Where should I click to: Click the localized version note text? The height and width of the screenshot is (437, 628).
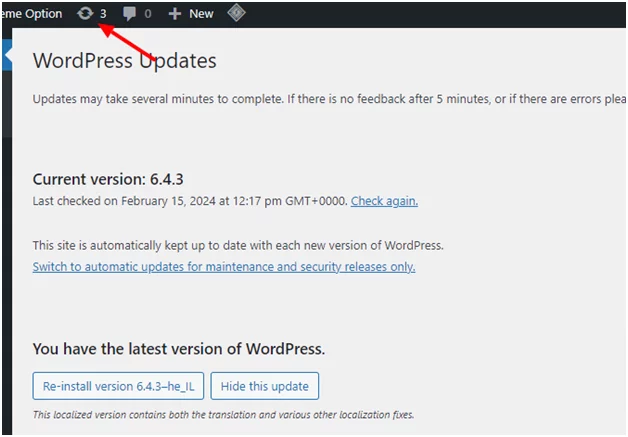223,415
